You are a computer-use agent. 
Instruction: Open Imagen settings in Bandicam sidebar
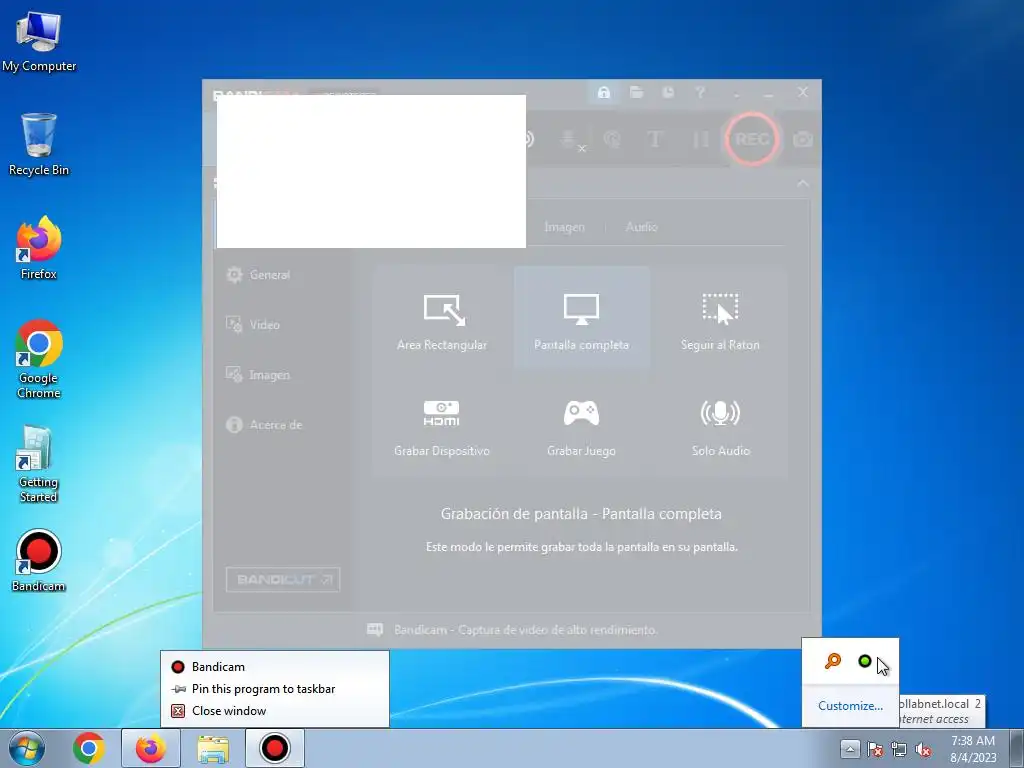[257, 375]
